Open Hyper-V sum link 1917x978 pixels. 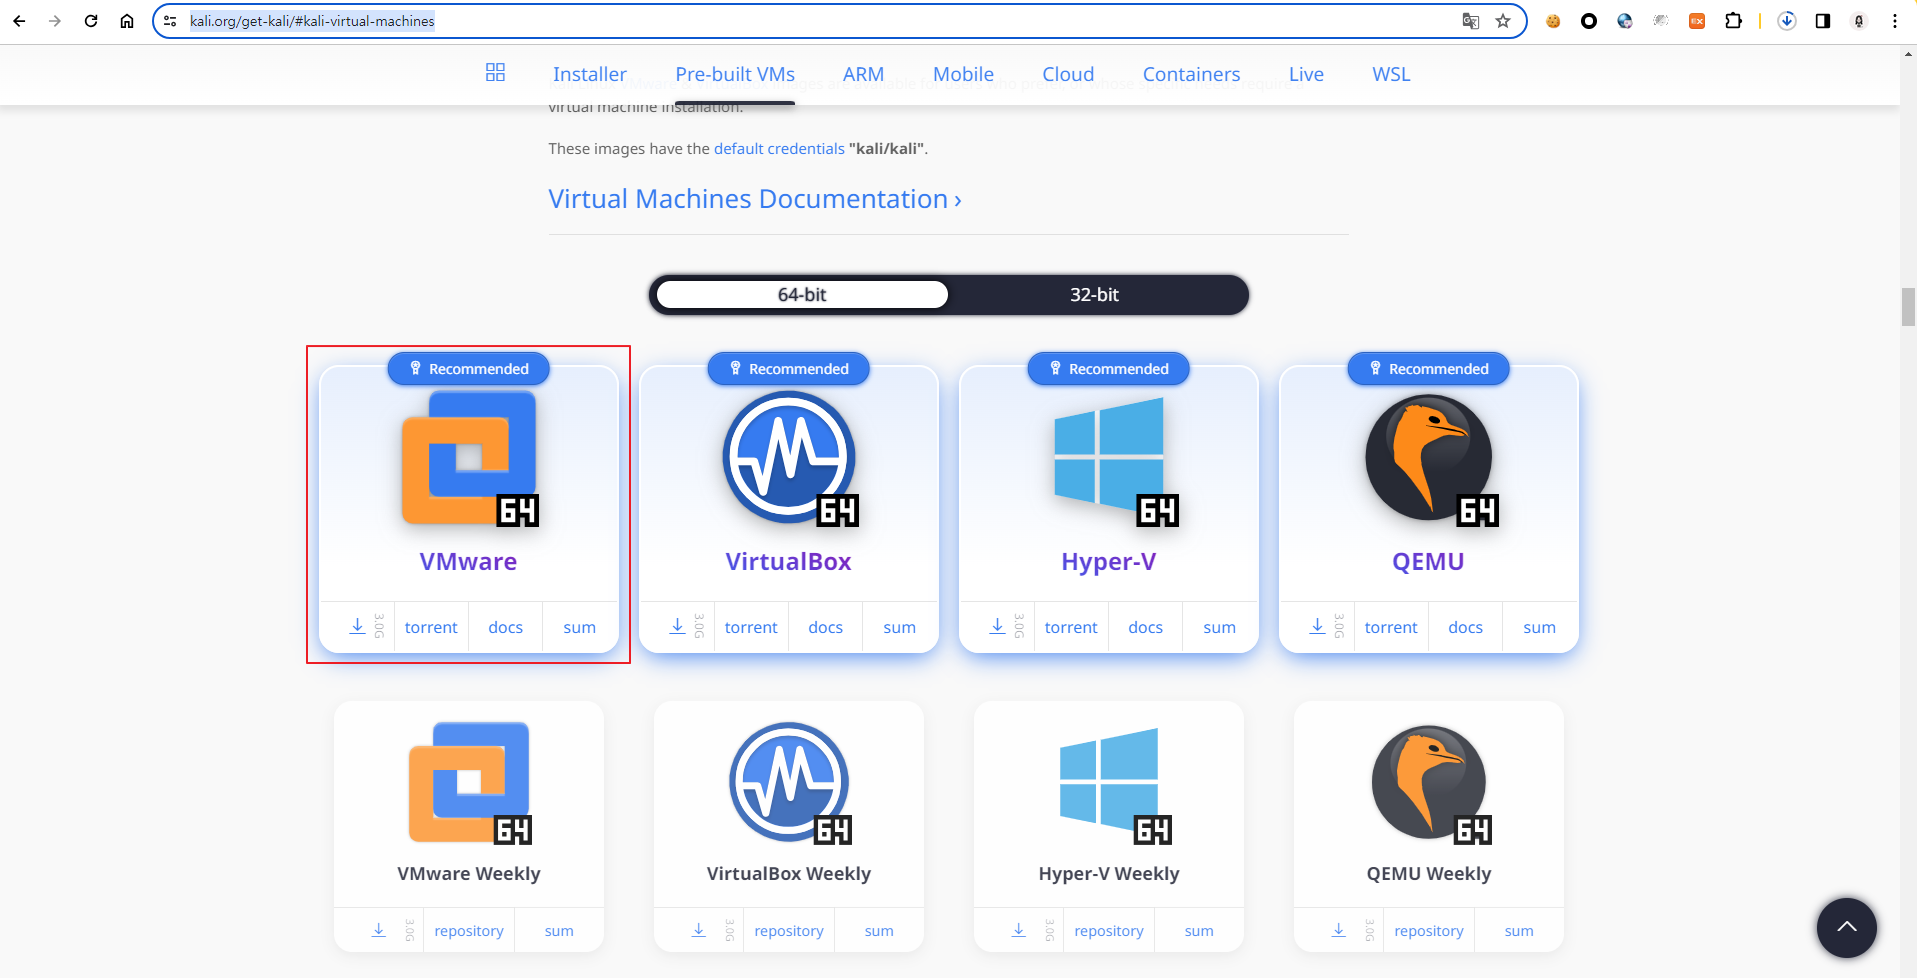tap(1219, 628)
